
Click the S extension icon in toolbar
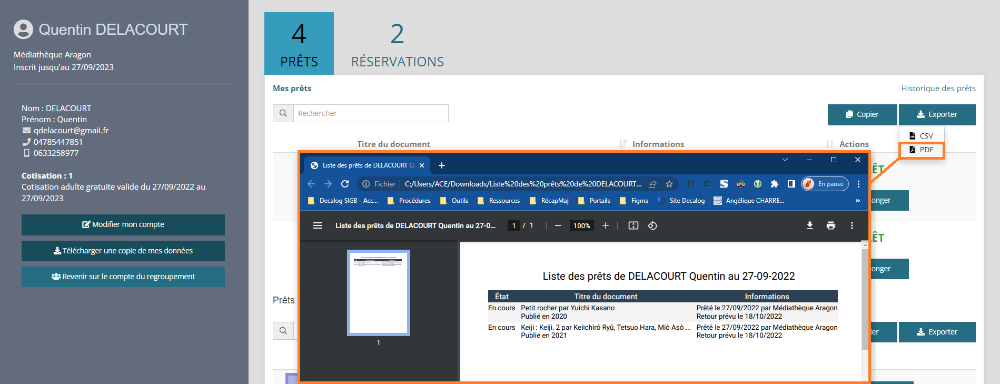(x=724, y=184)
